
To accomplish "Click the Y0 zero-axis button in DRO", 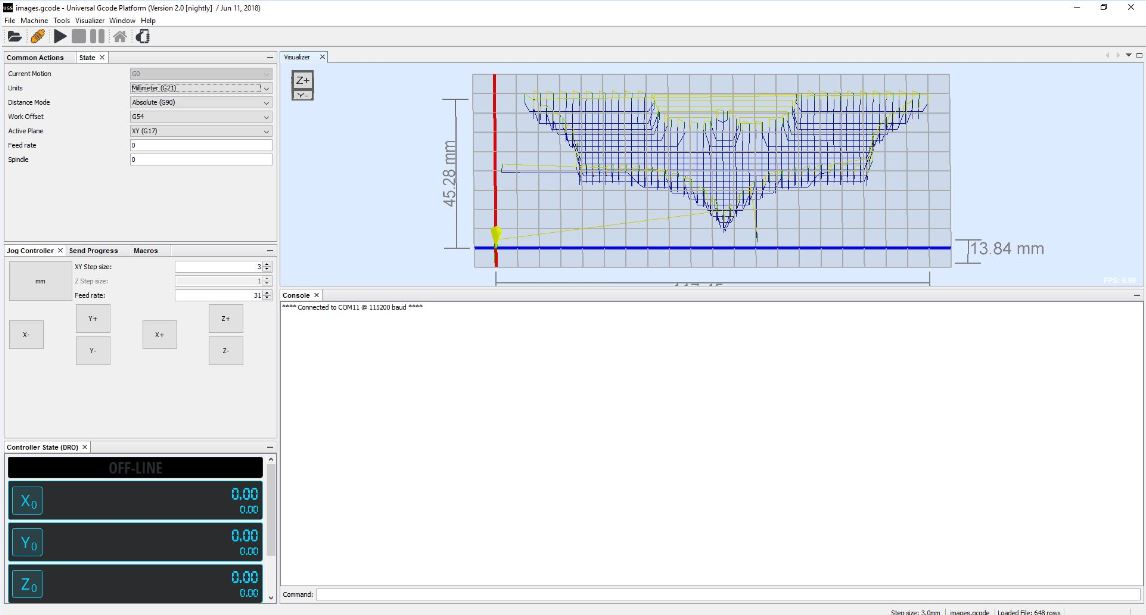I will (27, 543).
